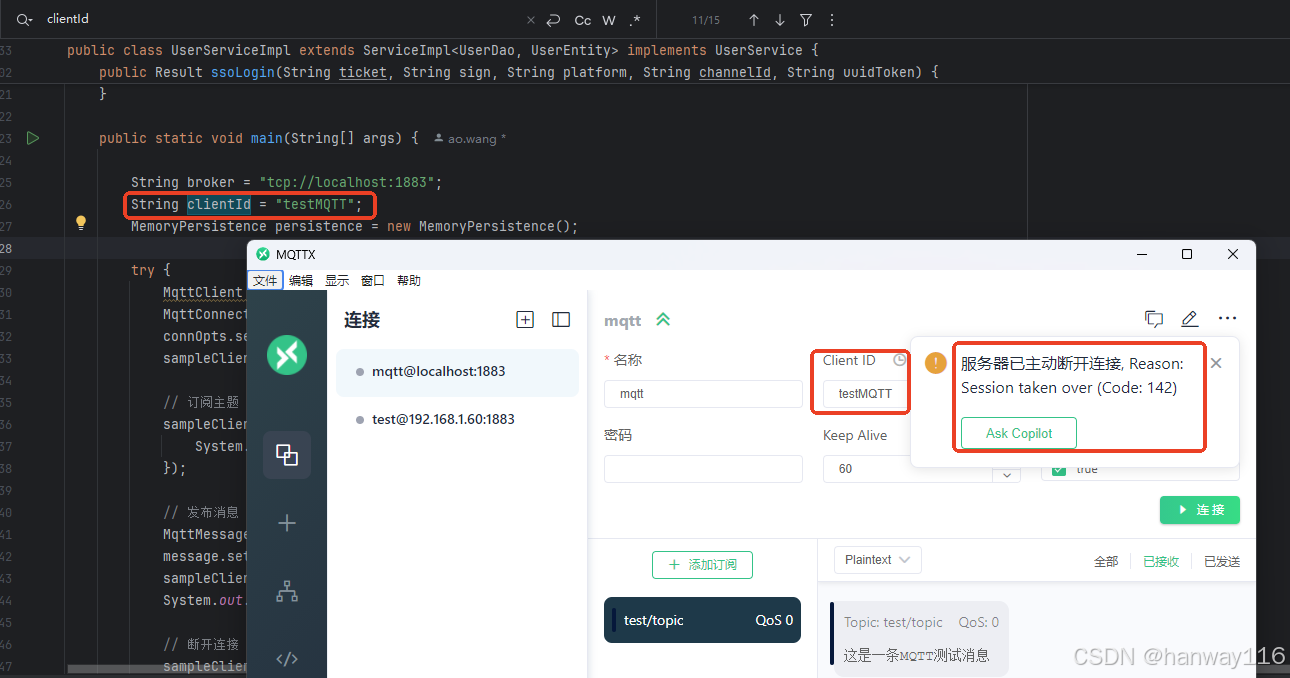Click the 密码 password input field
Screen dimensions: 1290x678
coord(703,468)
